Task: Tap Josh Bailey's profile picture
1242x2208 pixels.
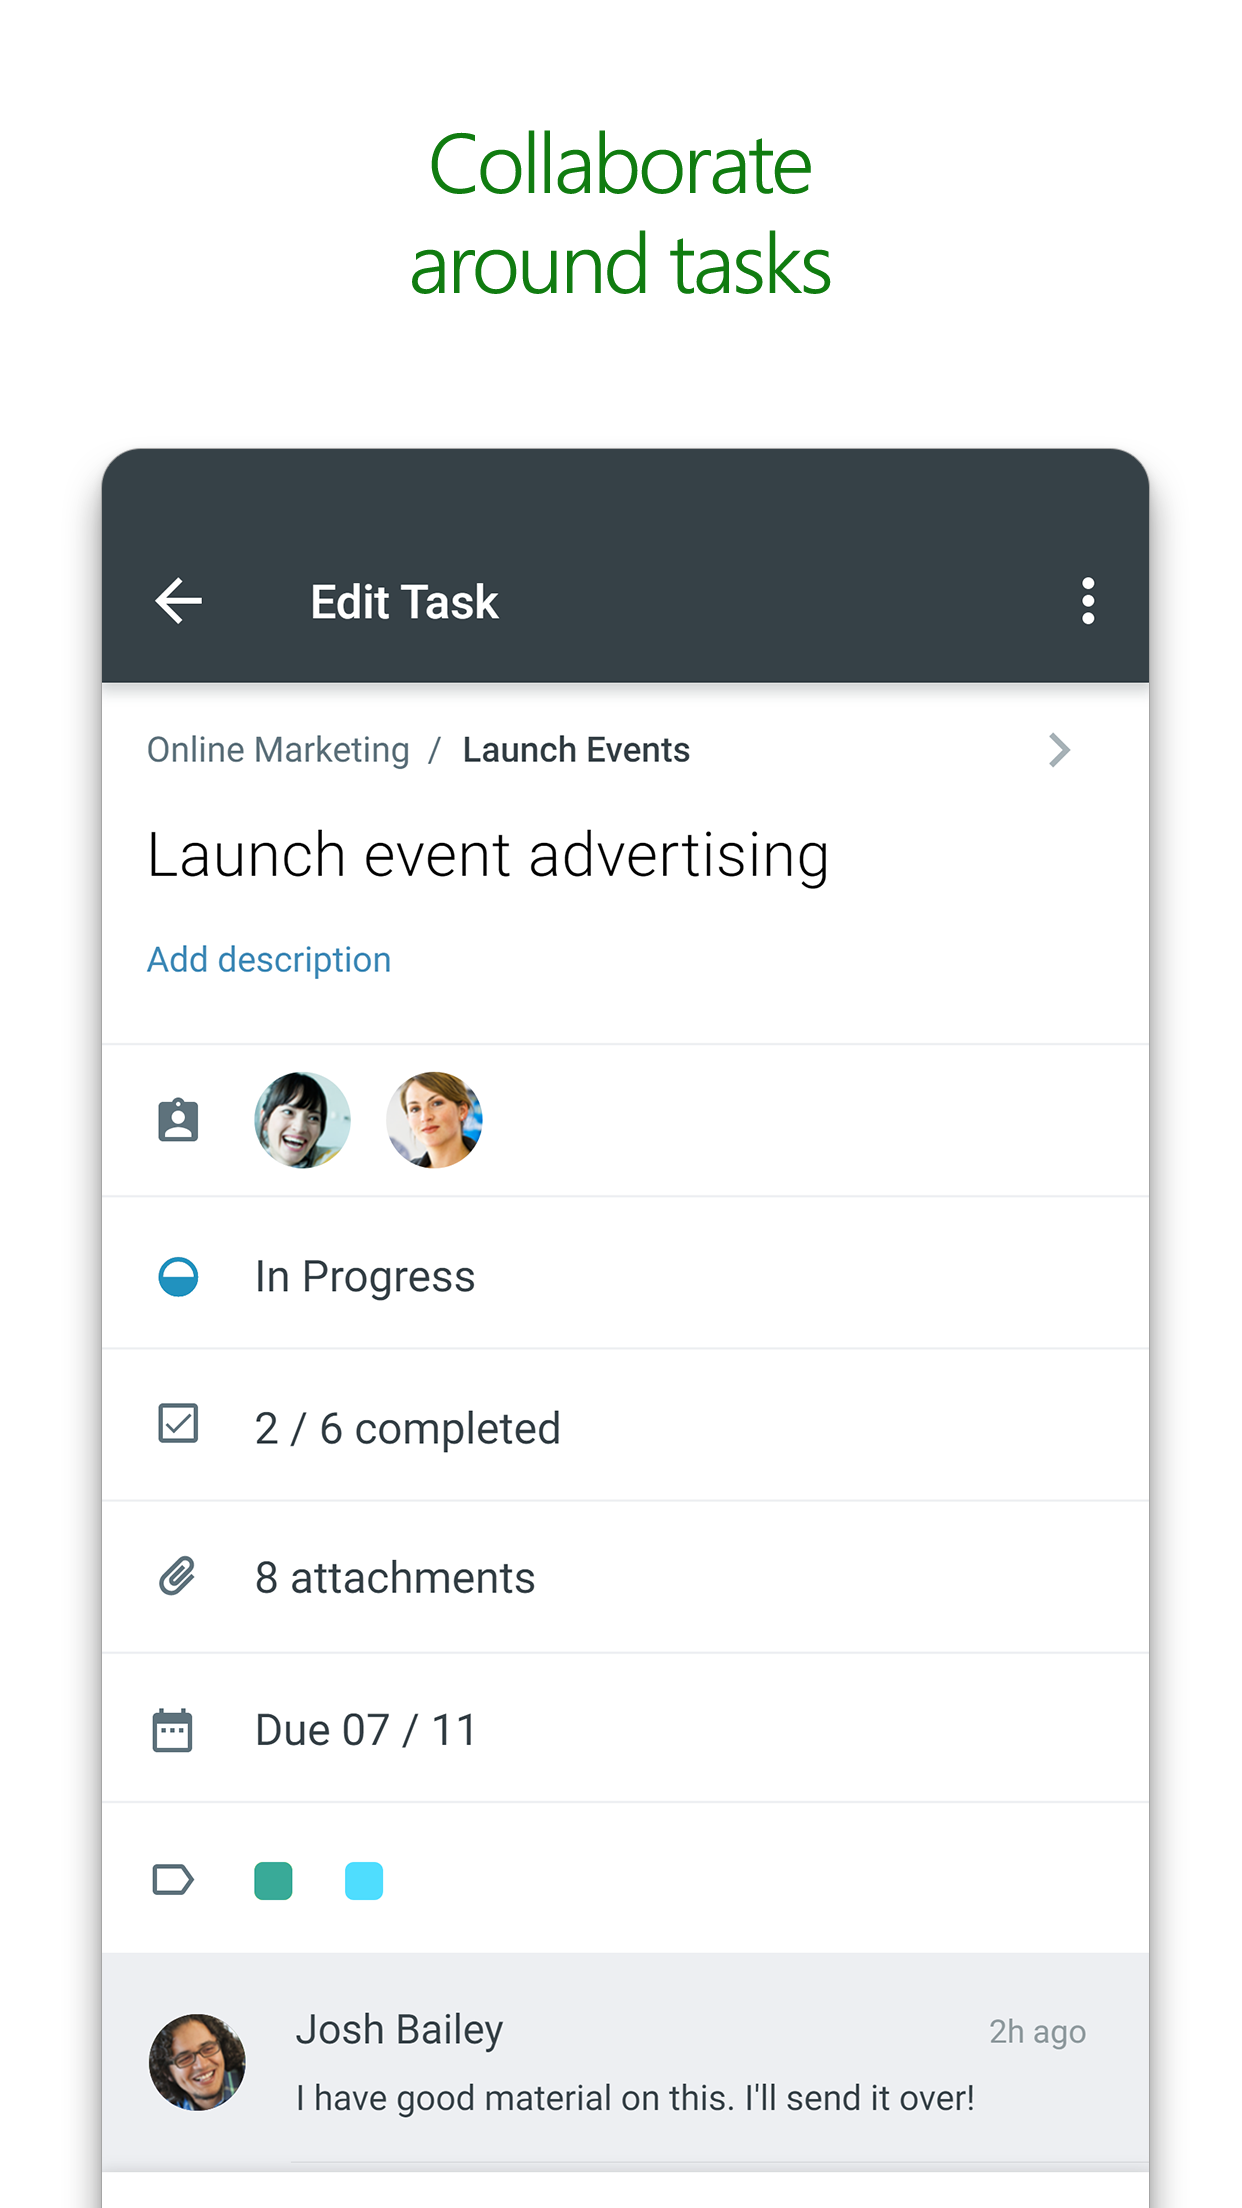Action: coord(197,2062)
